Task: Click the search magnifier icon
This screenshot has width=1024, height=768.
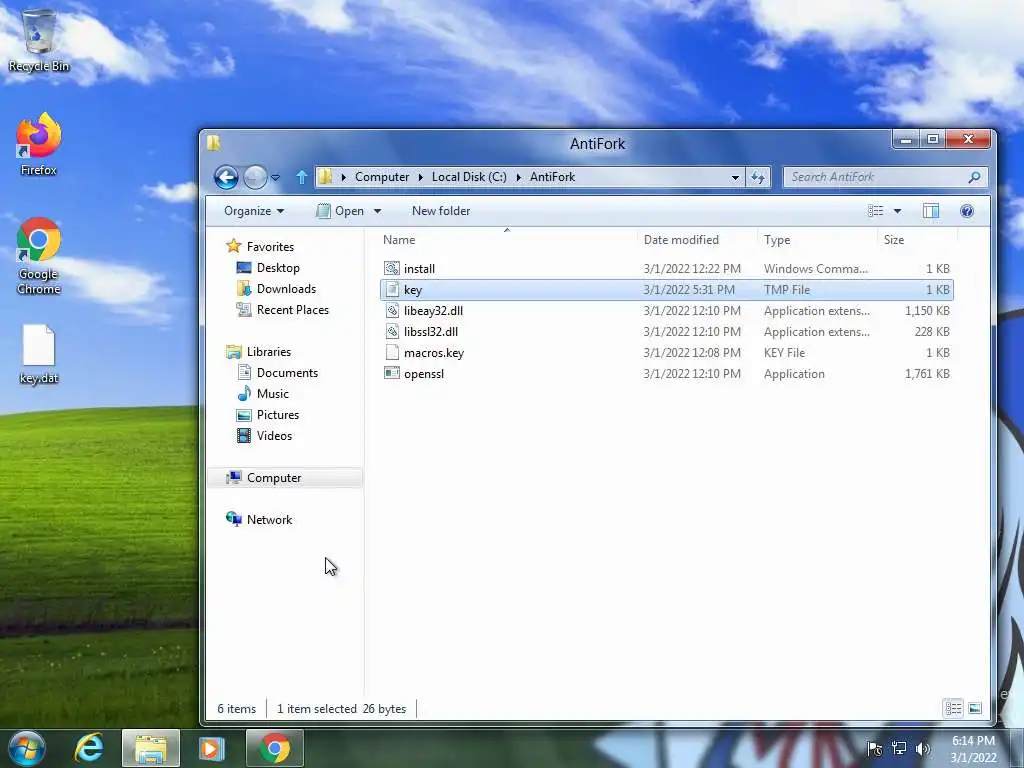Action: 974,177
